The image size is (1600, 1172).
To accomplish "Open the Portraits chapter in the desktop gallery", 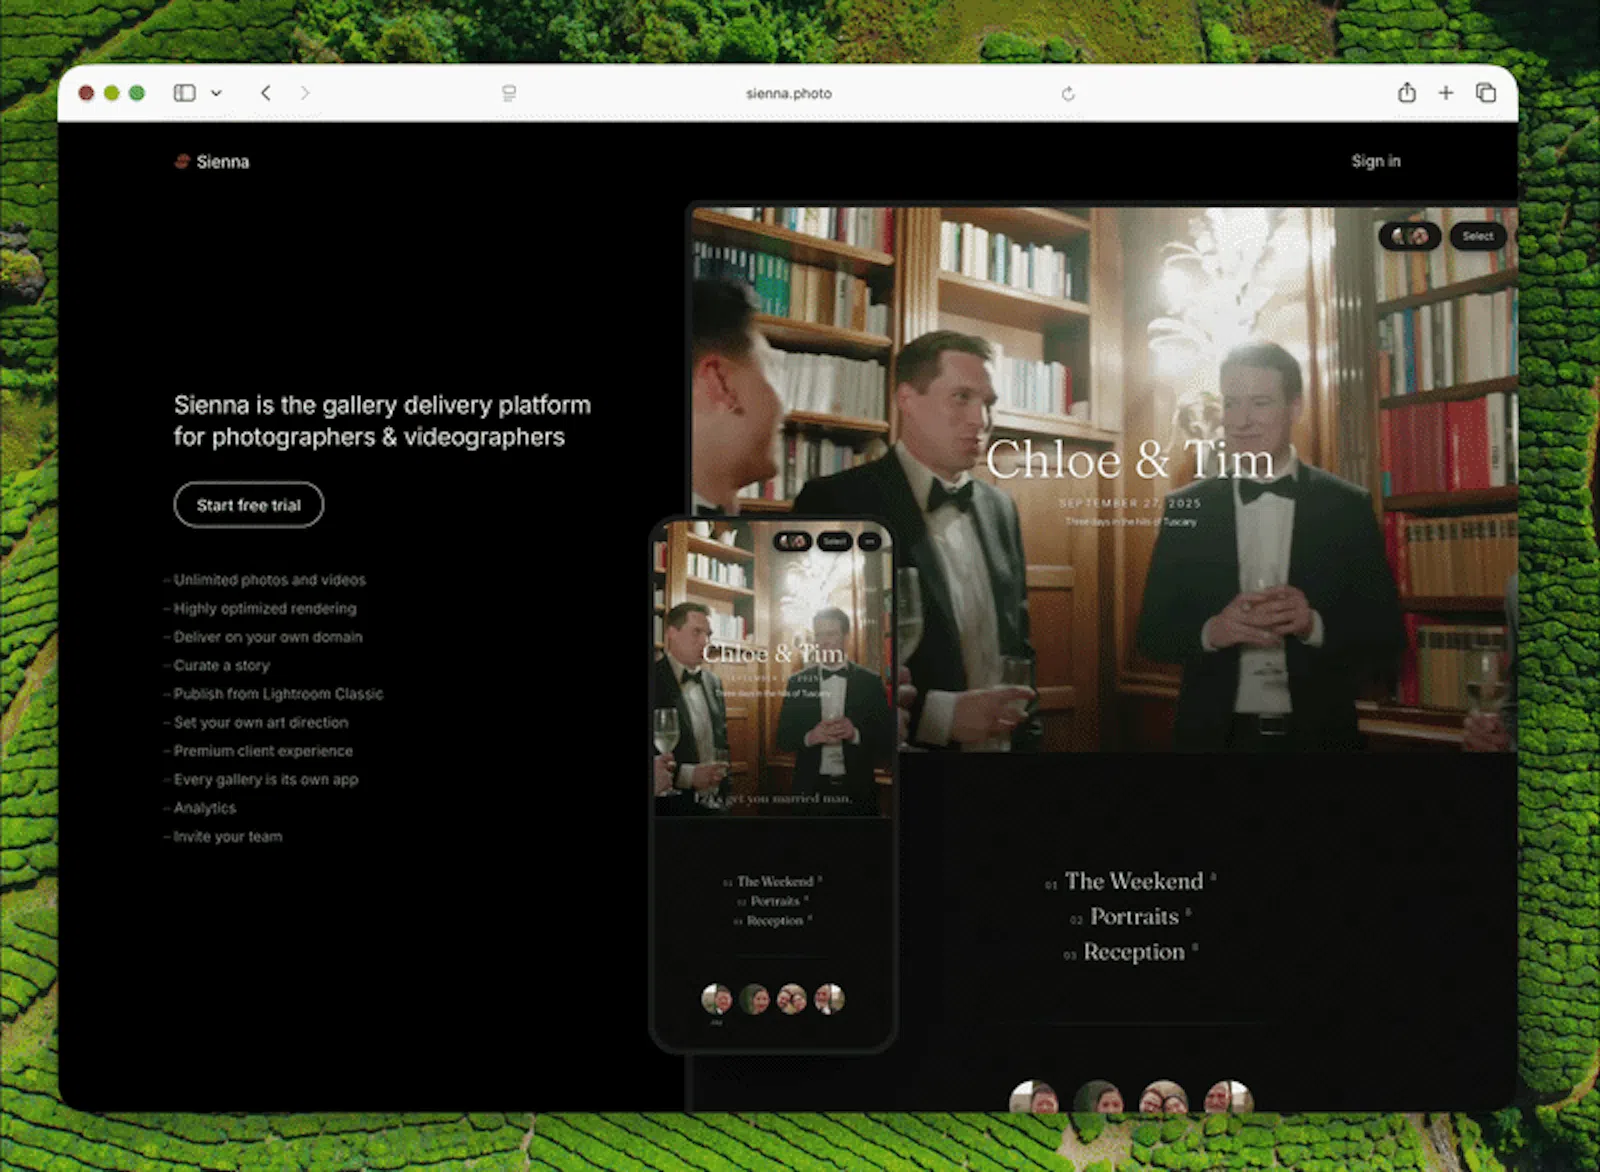I will (1133, 916).
